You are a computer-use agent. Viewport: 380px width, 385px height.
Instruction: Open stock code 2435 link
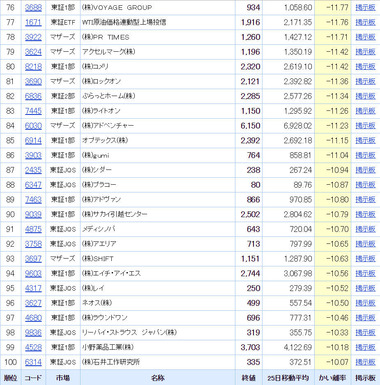click(33, 170)
